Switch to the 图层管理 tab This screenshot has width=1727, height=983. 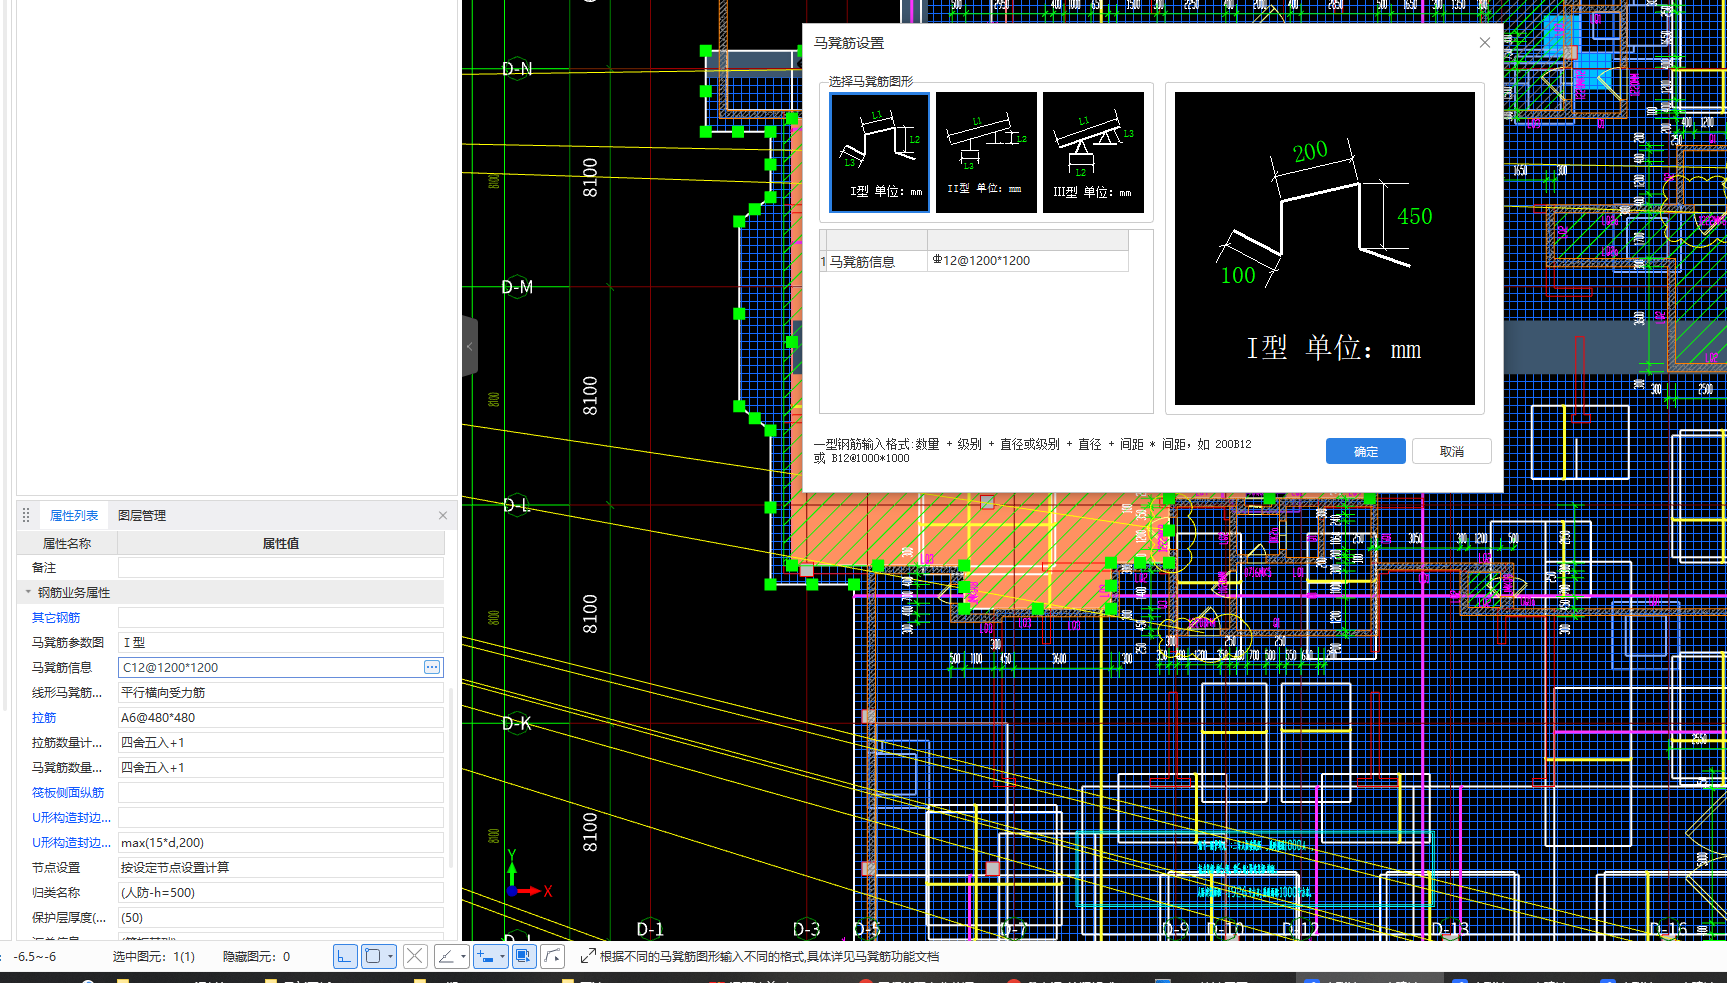click(142, 515)
